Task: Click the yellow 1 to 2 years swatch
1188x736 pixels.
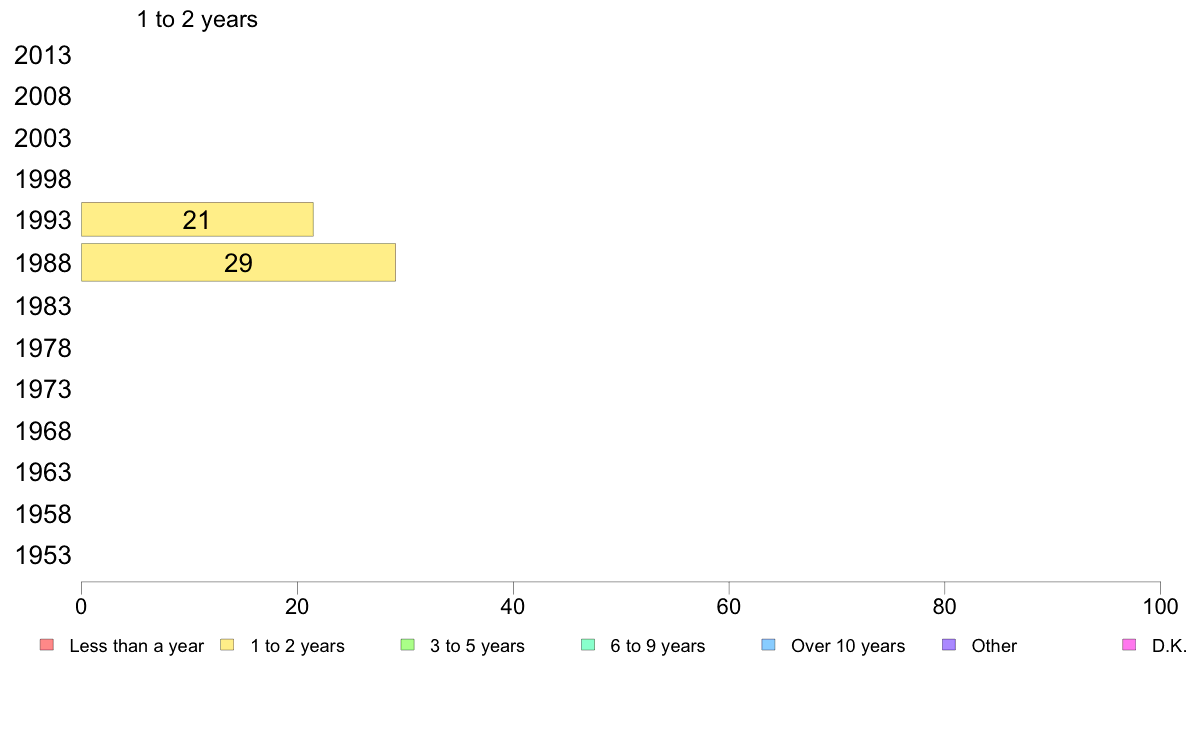Action: [227, 645]
